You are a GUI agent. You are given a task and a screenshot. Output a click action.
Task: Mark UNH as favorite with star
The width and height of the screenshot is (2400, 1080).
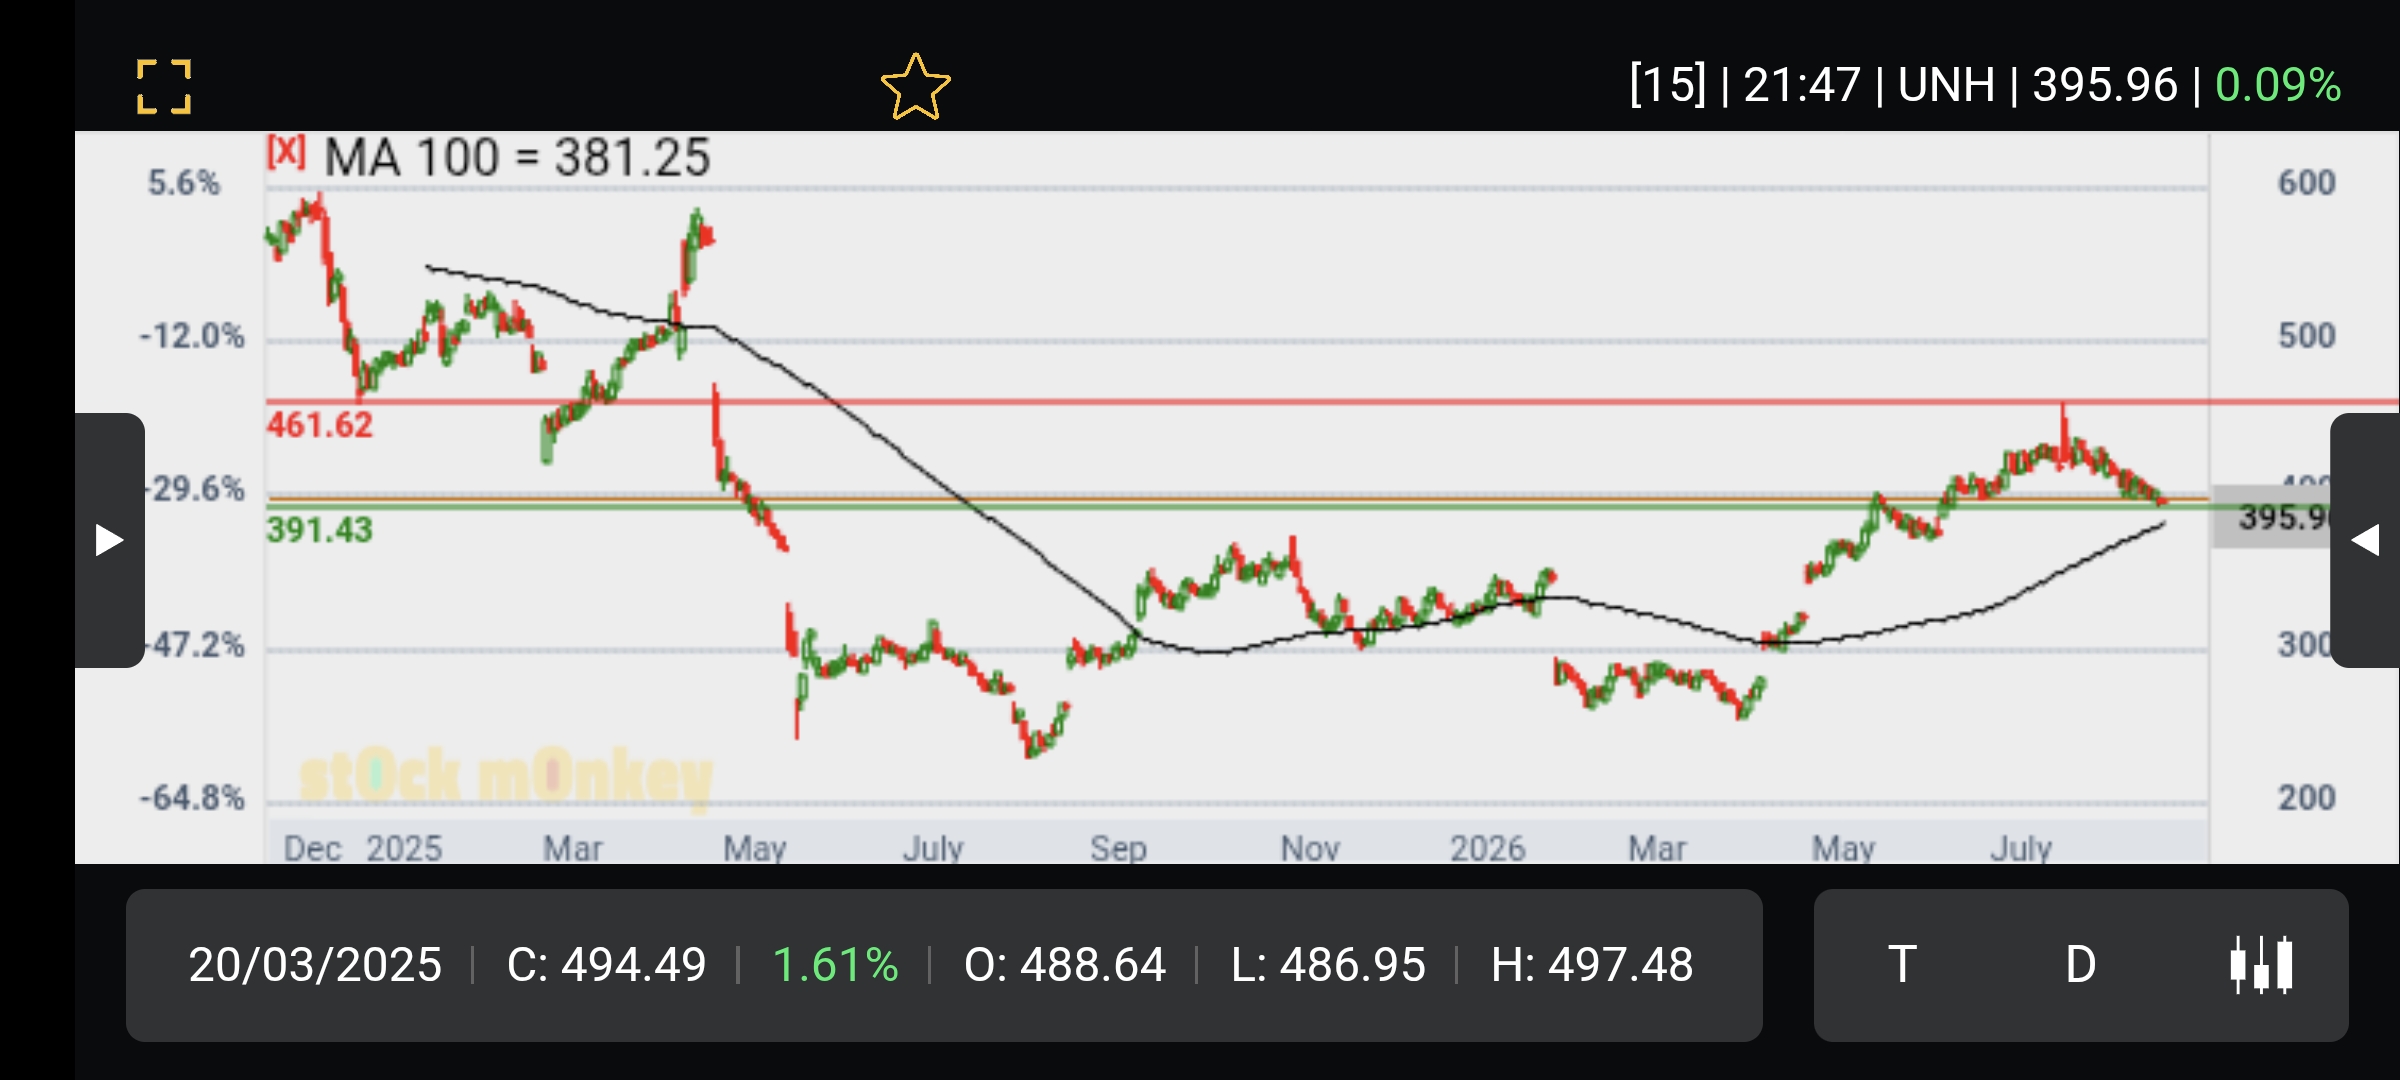(915, 87)
